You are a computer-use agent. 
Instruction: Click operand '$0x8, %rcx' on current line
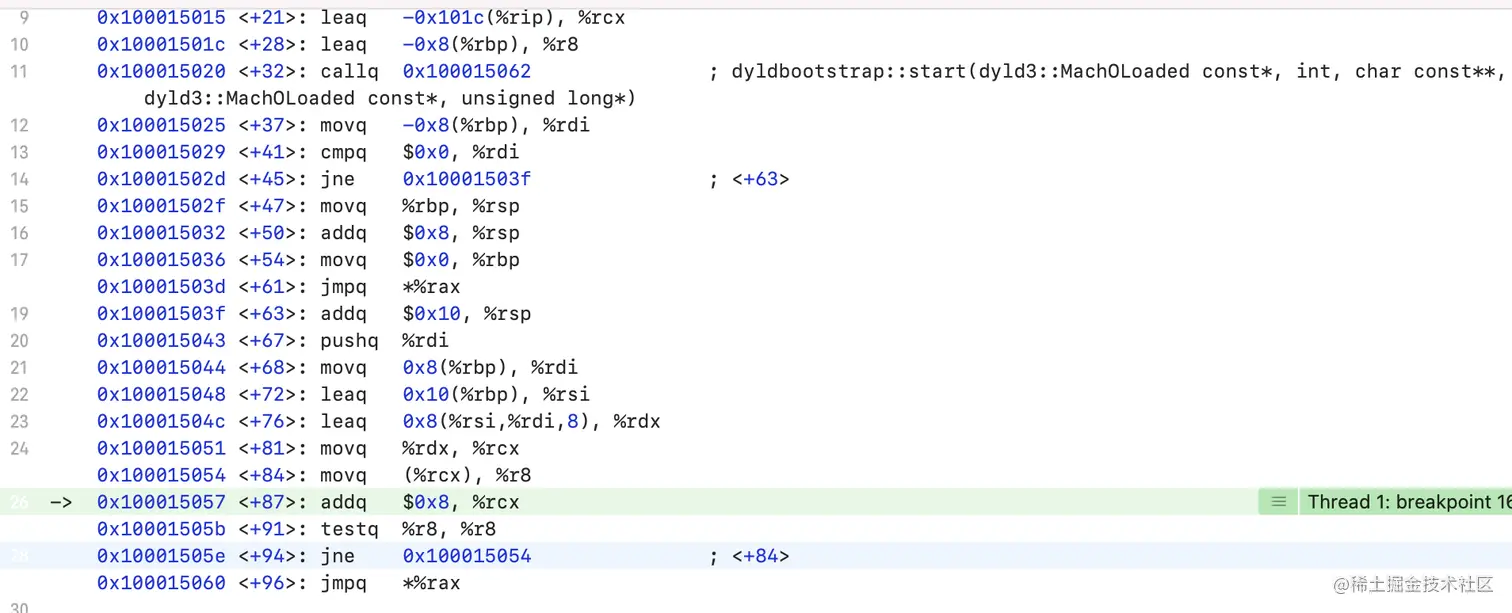(461, 502)
